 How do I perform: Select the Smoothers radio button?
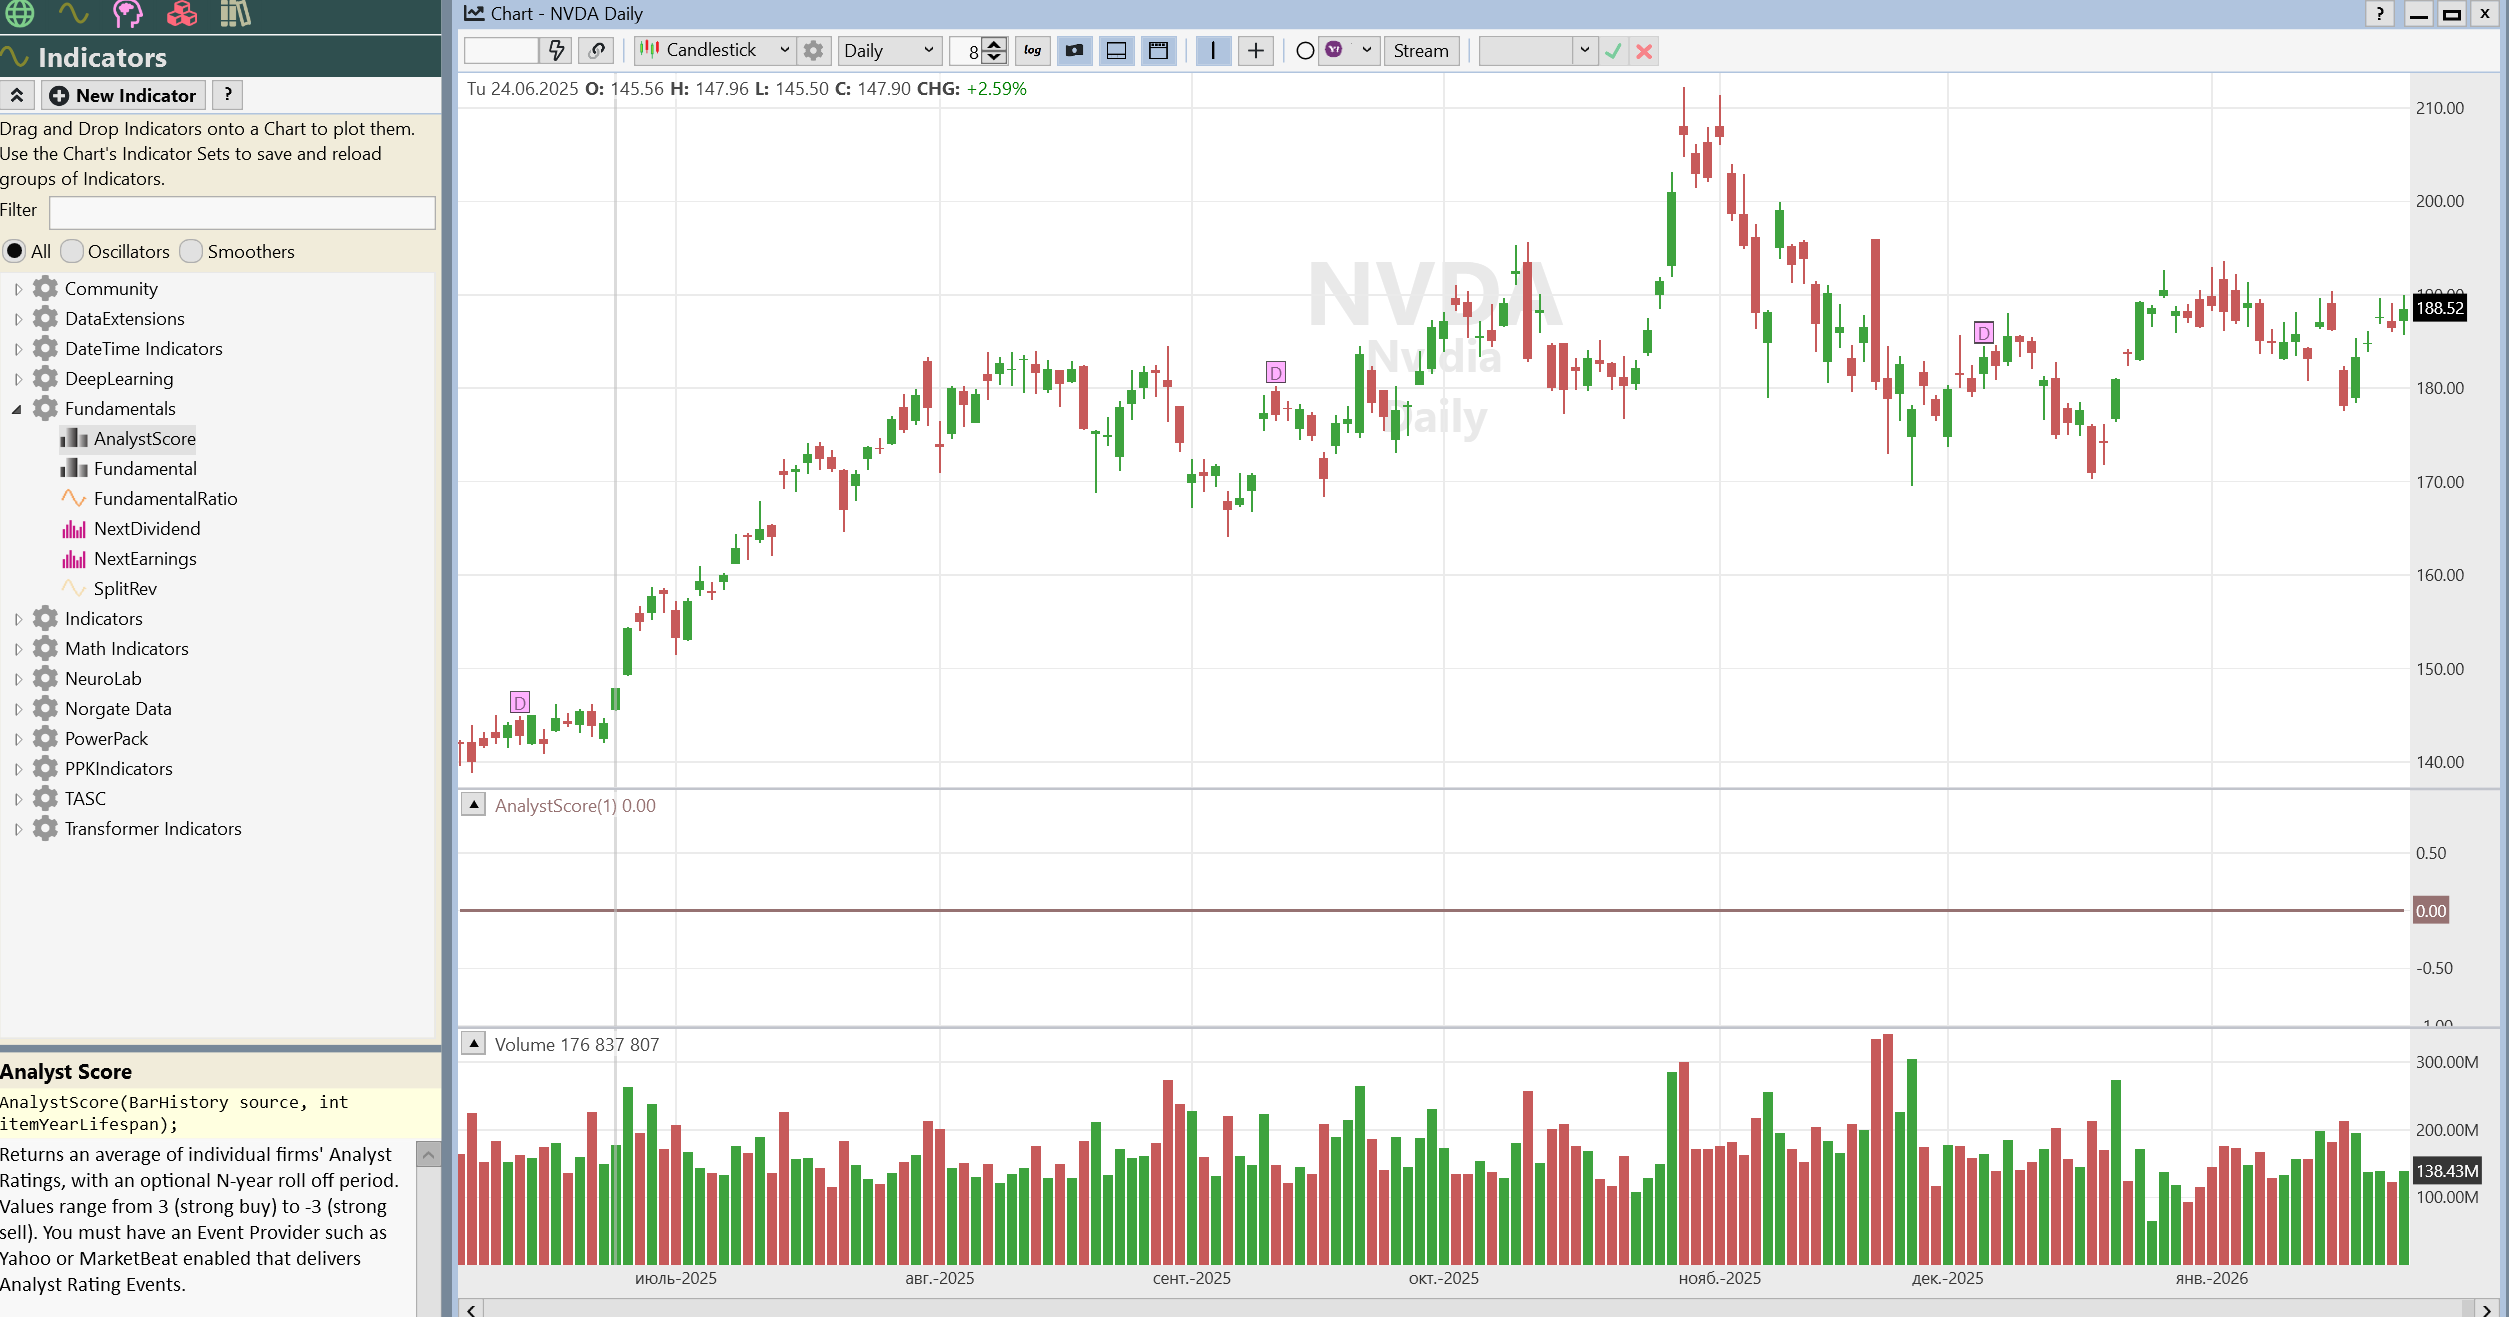coord(192,251)
